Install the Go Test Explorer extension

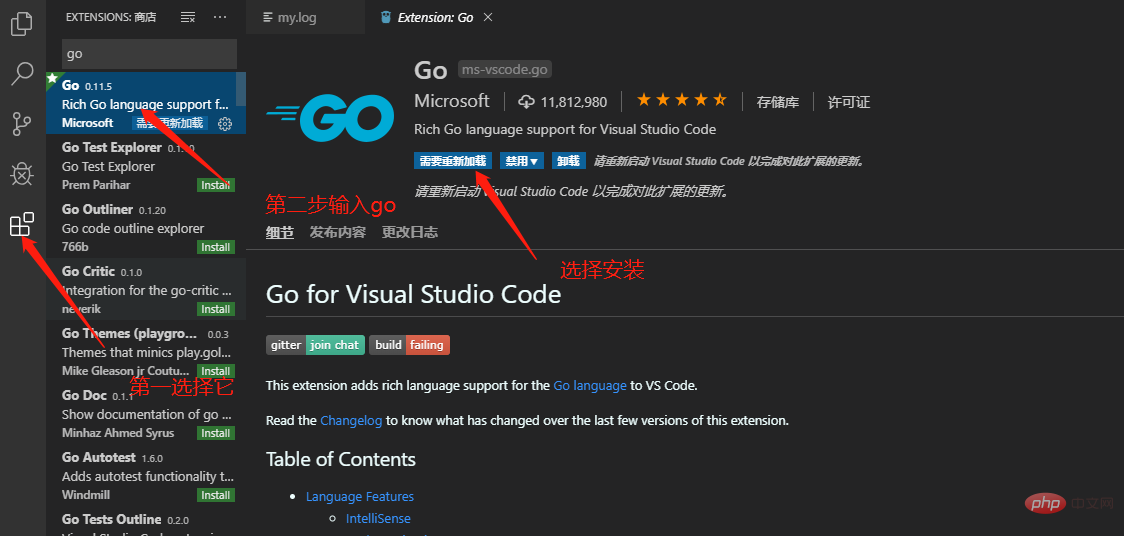point(215,185)
